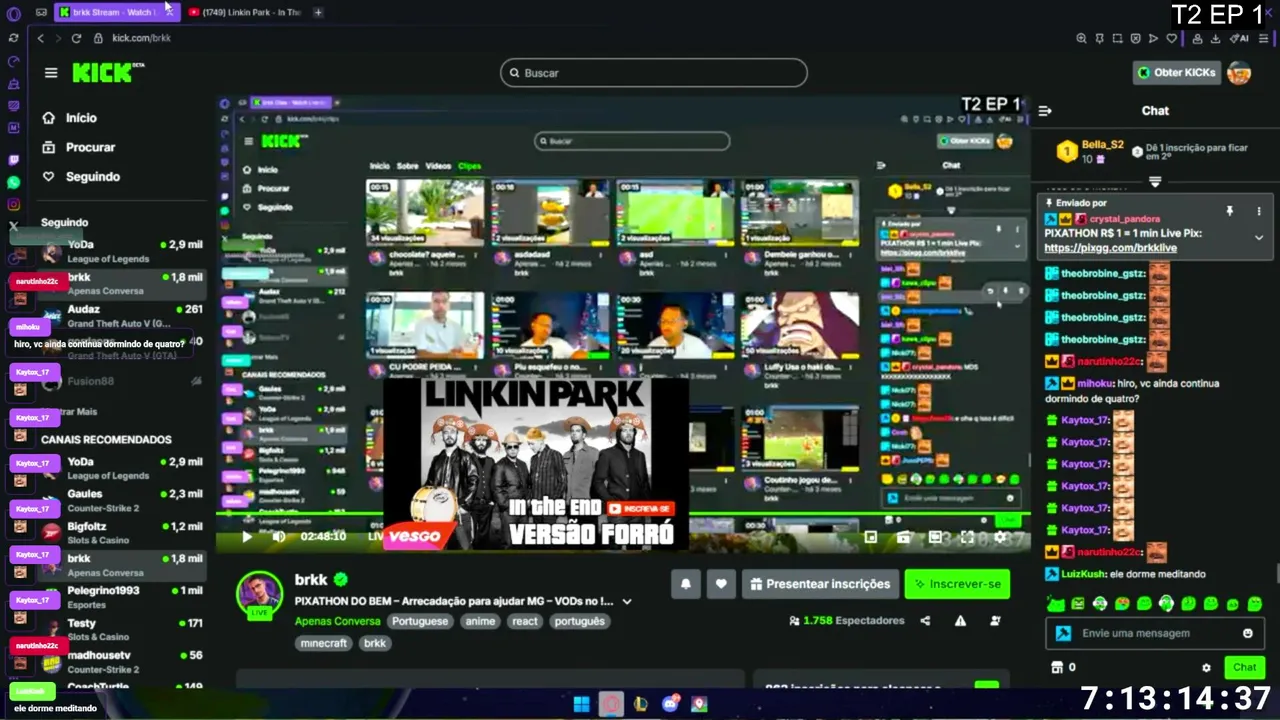Expand the stream title chevron
The width and height of the screenshot is (1280, 720).
pos(627,601)
